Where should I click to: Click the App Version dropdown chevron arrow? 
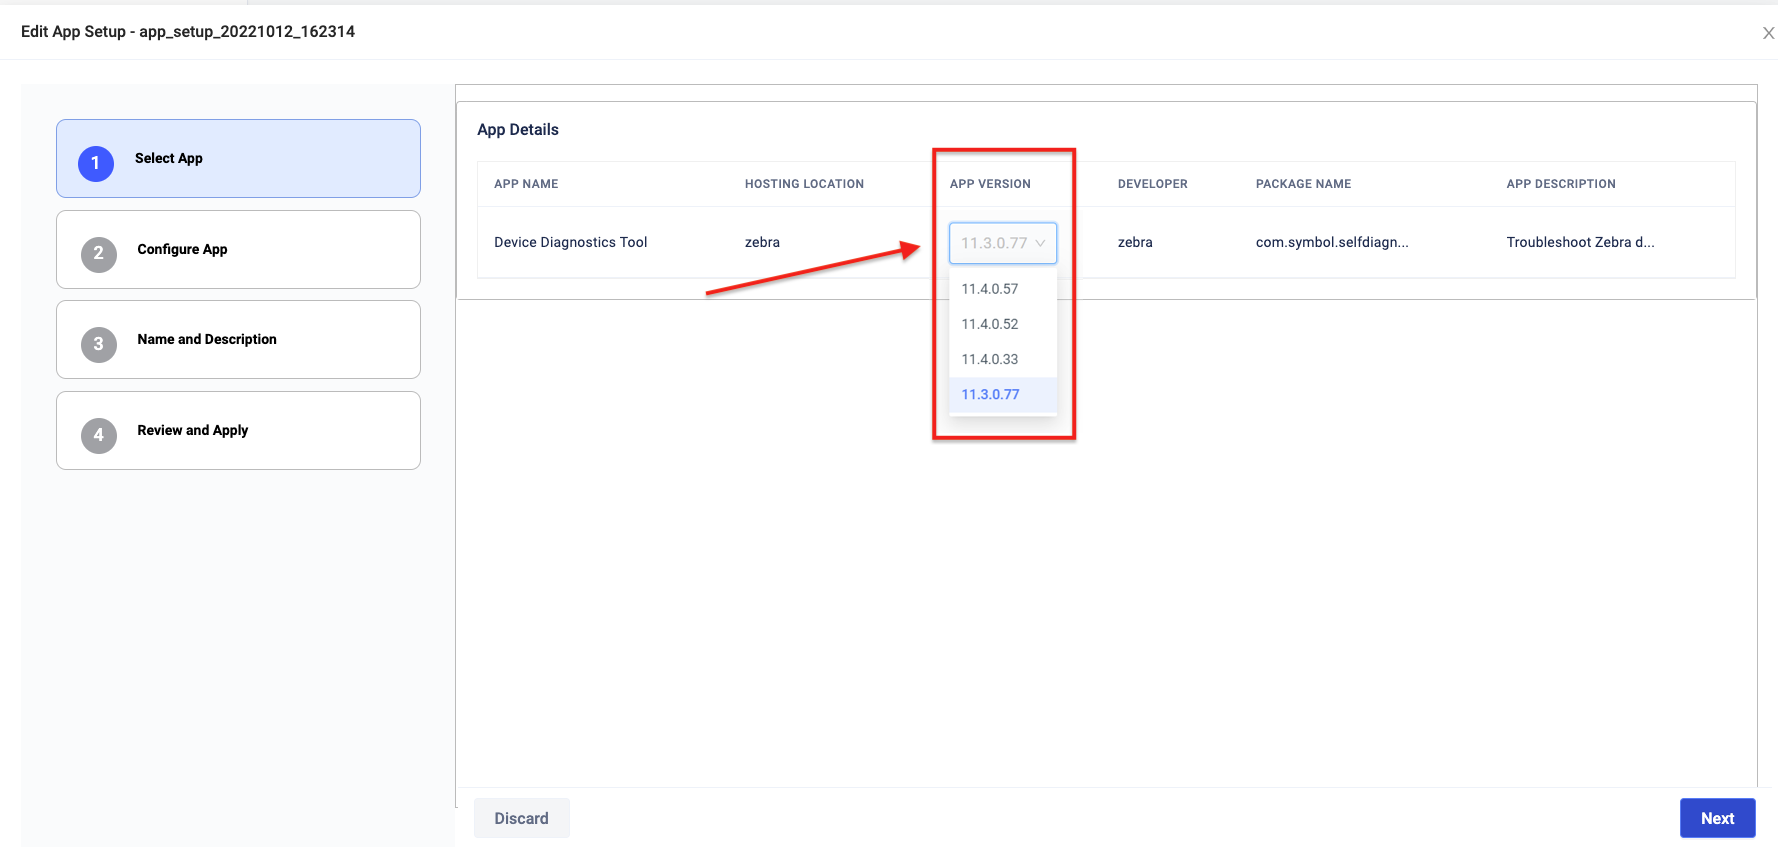[x=1040, y=243]
